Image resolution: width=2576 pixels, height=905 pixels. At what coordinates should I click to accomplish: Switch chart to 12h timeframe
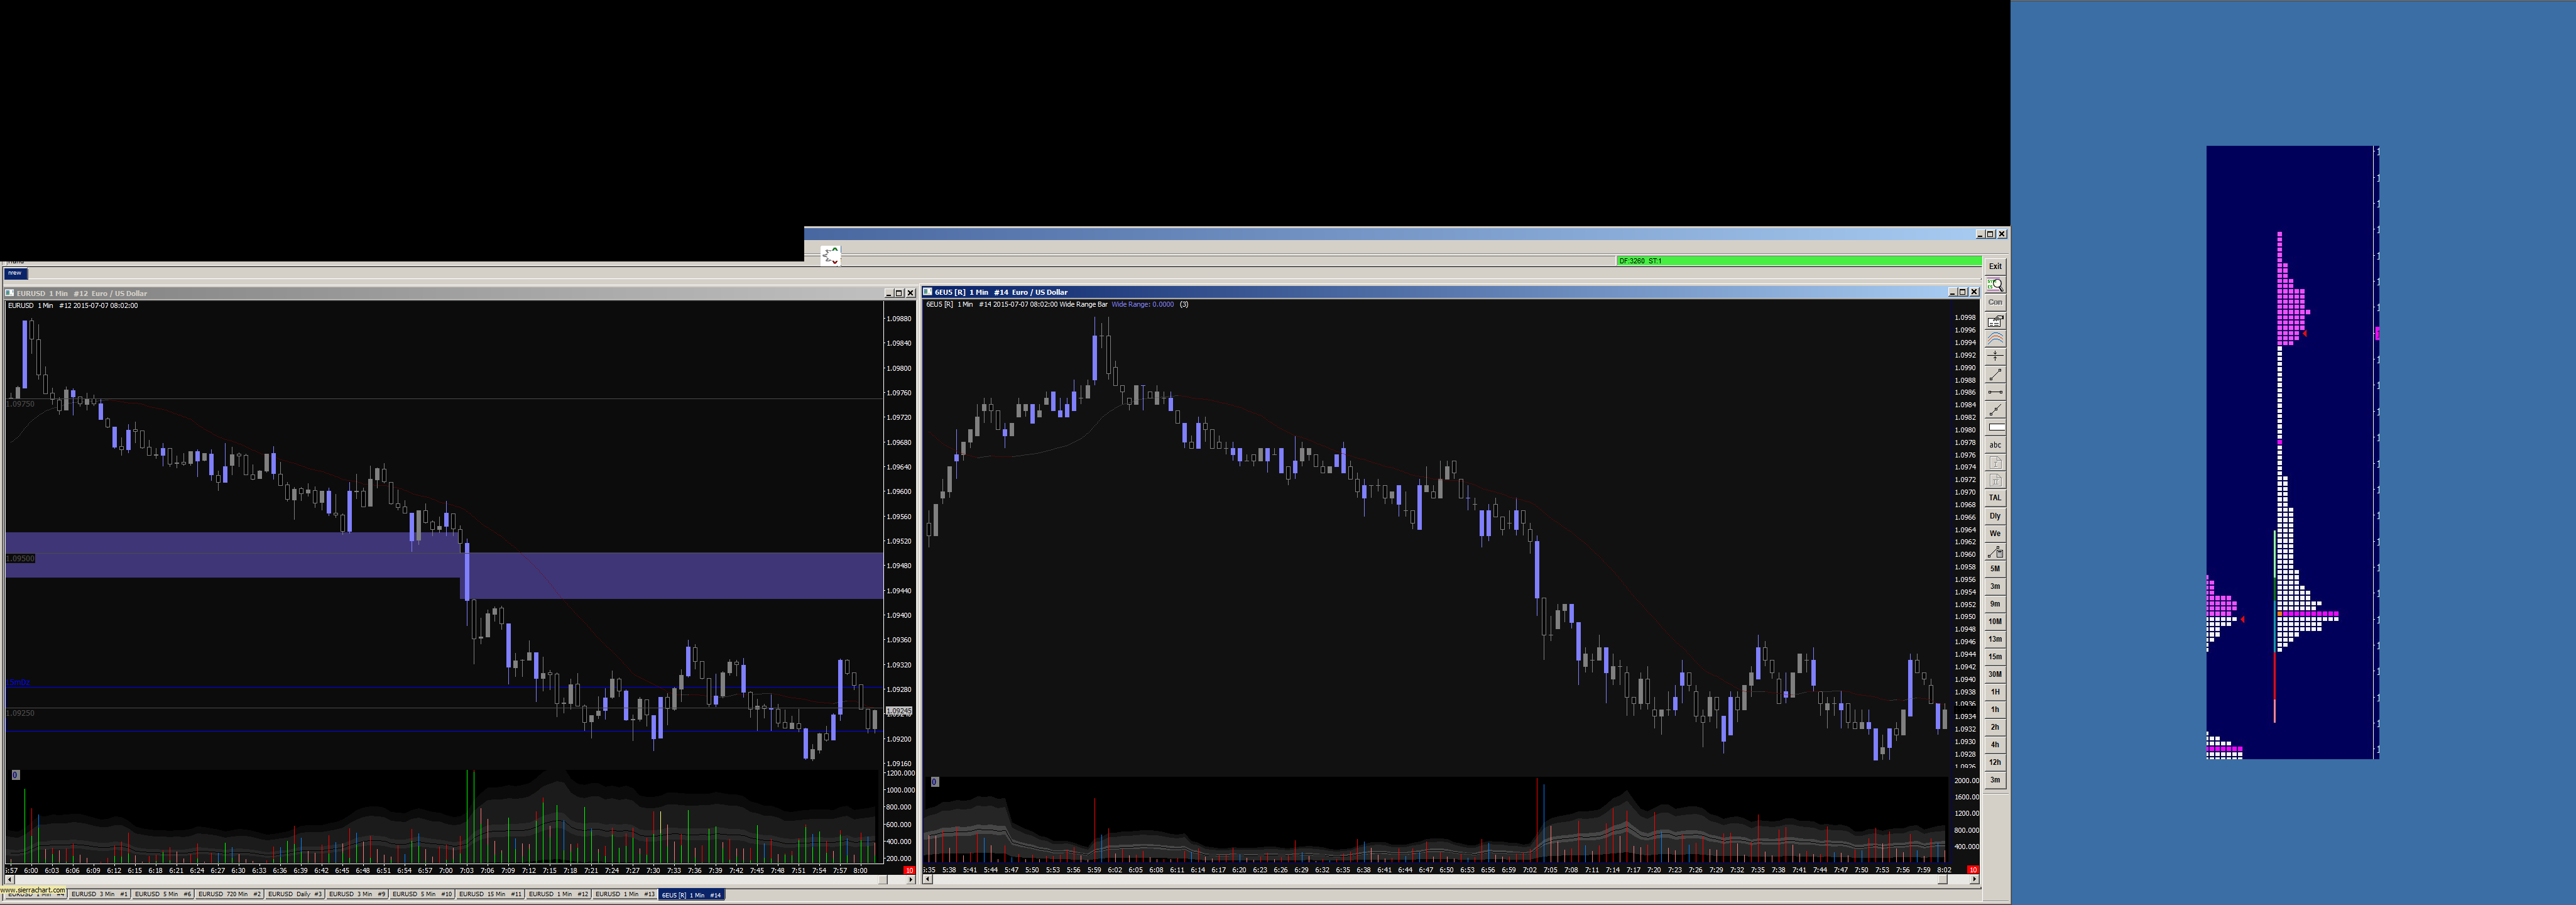1994,762
